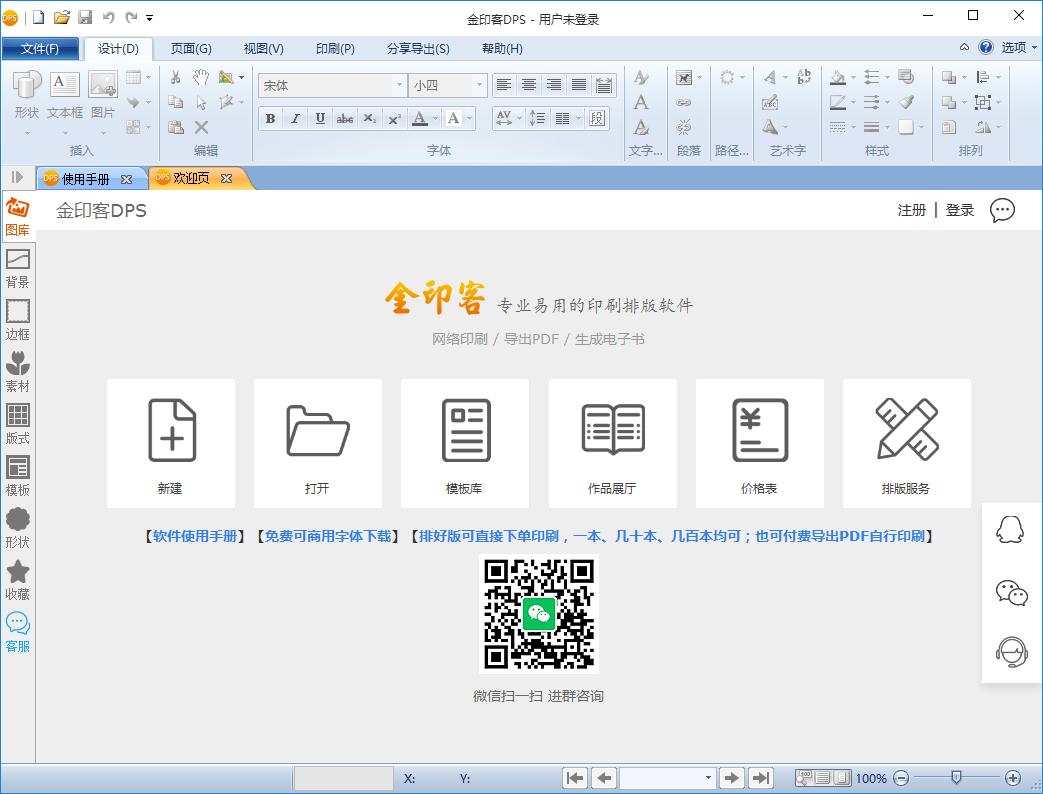Close the 欢迎页 tab

(226, 178)
